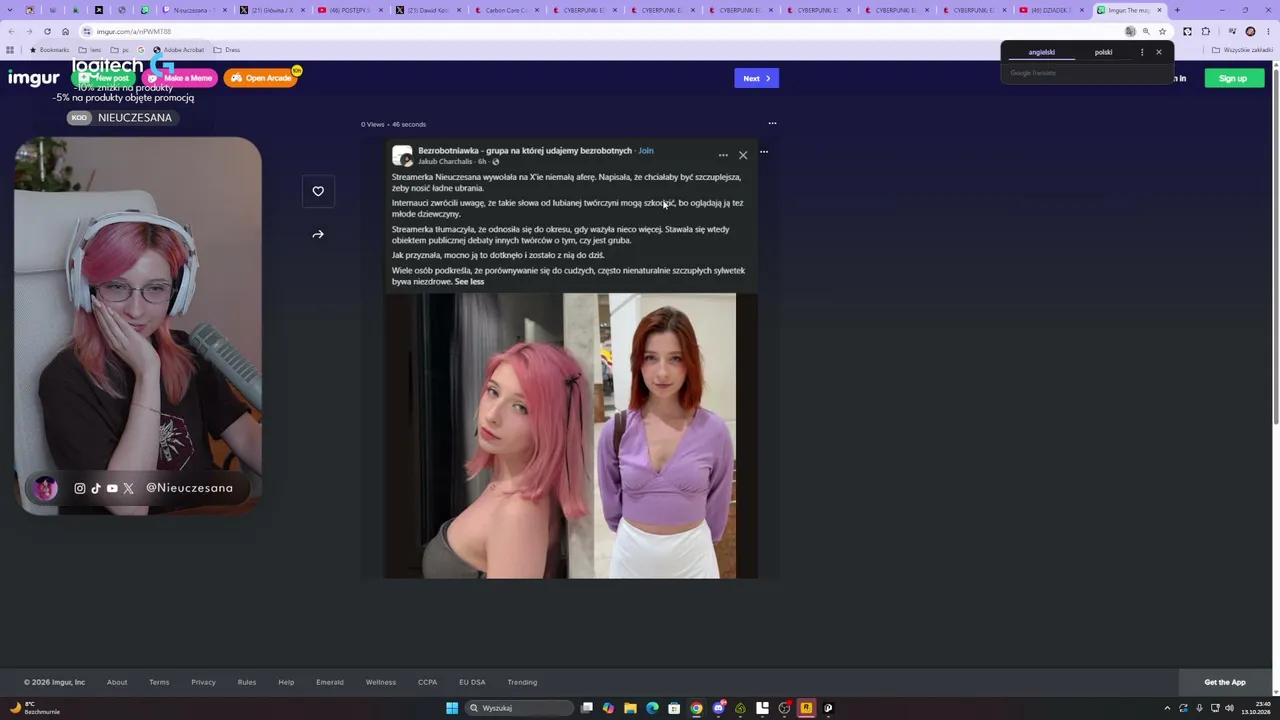Click the Wyszukaj taskbar search box
The width and height of the screenshot is (1280, 720).
[520, 708]
